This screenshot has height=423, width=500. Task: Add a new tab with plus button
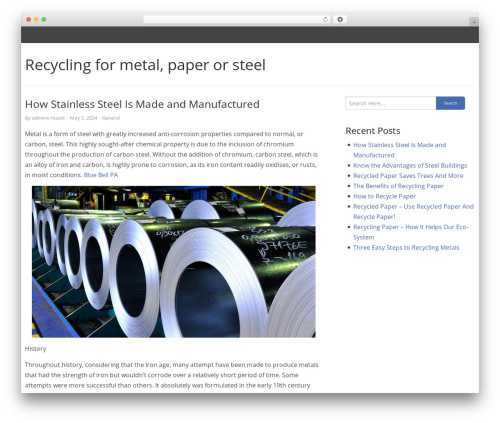(x=474, y=22)
